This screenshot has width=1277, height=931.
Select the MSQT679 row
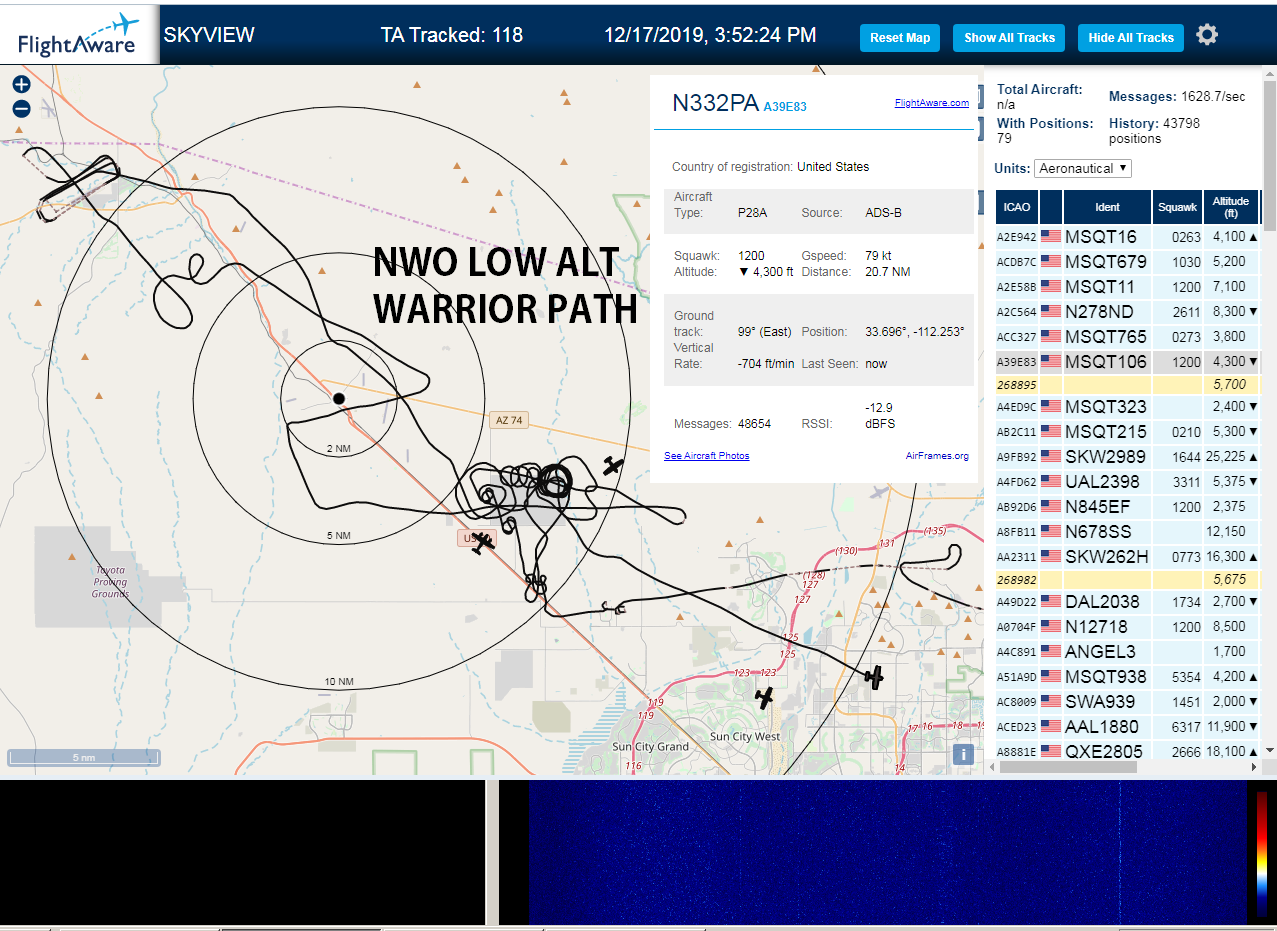pyautogui.click(x=1127, y=262)
